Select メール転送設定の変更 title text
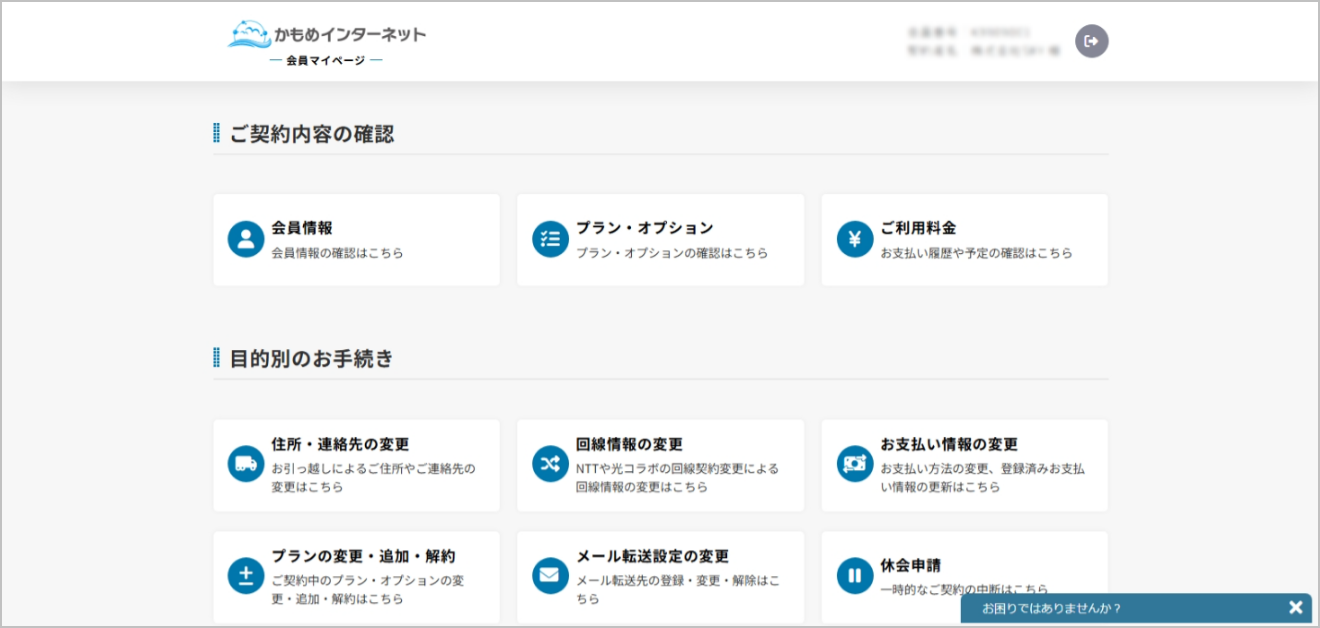 pyautogui.click(x=652, y=556)
